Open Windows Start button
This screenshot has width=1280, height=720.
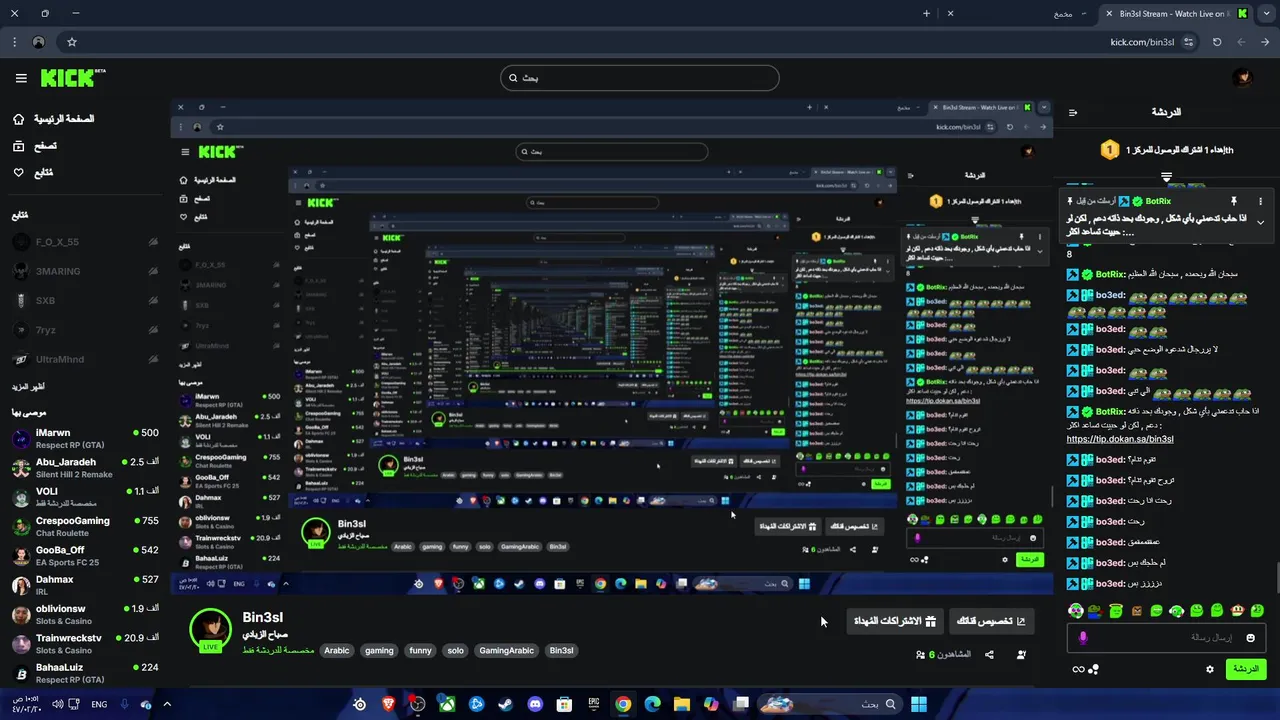click(919, 704)
